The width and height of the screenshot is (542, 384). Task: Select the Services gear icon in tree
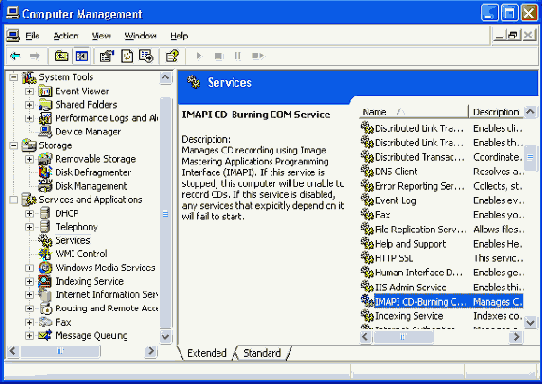pos(45,240)
